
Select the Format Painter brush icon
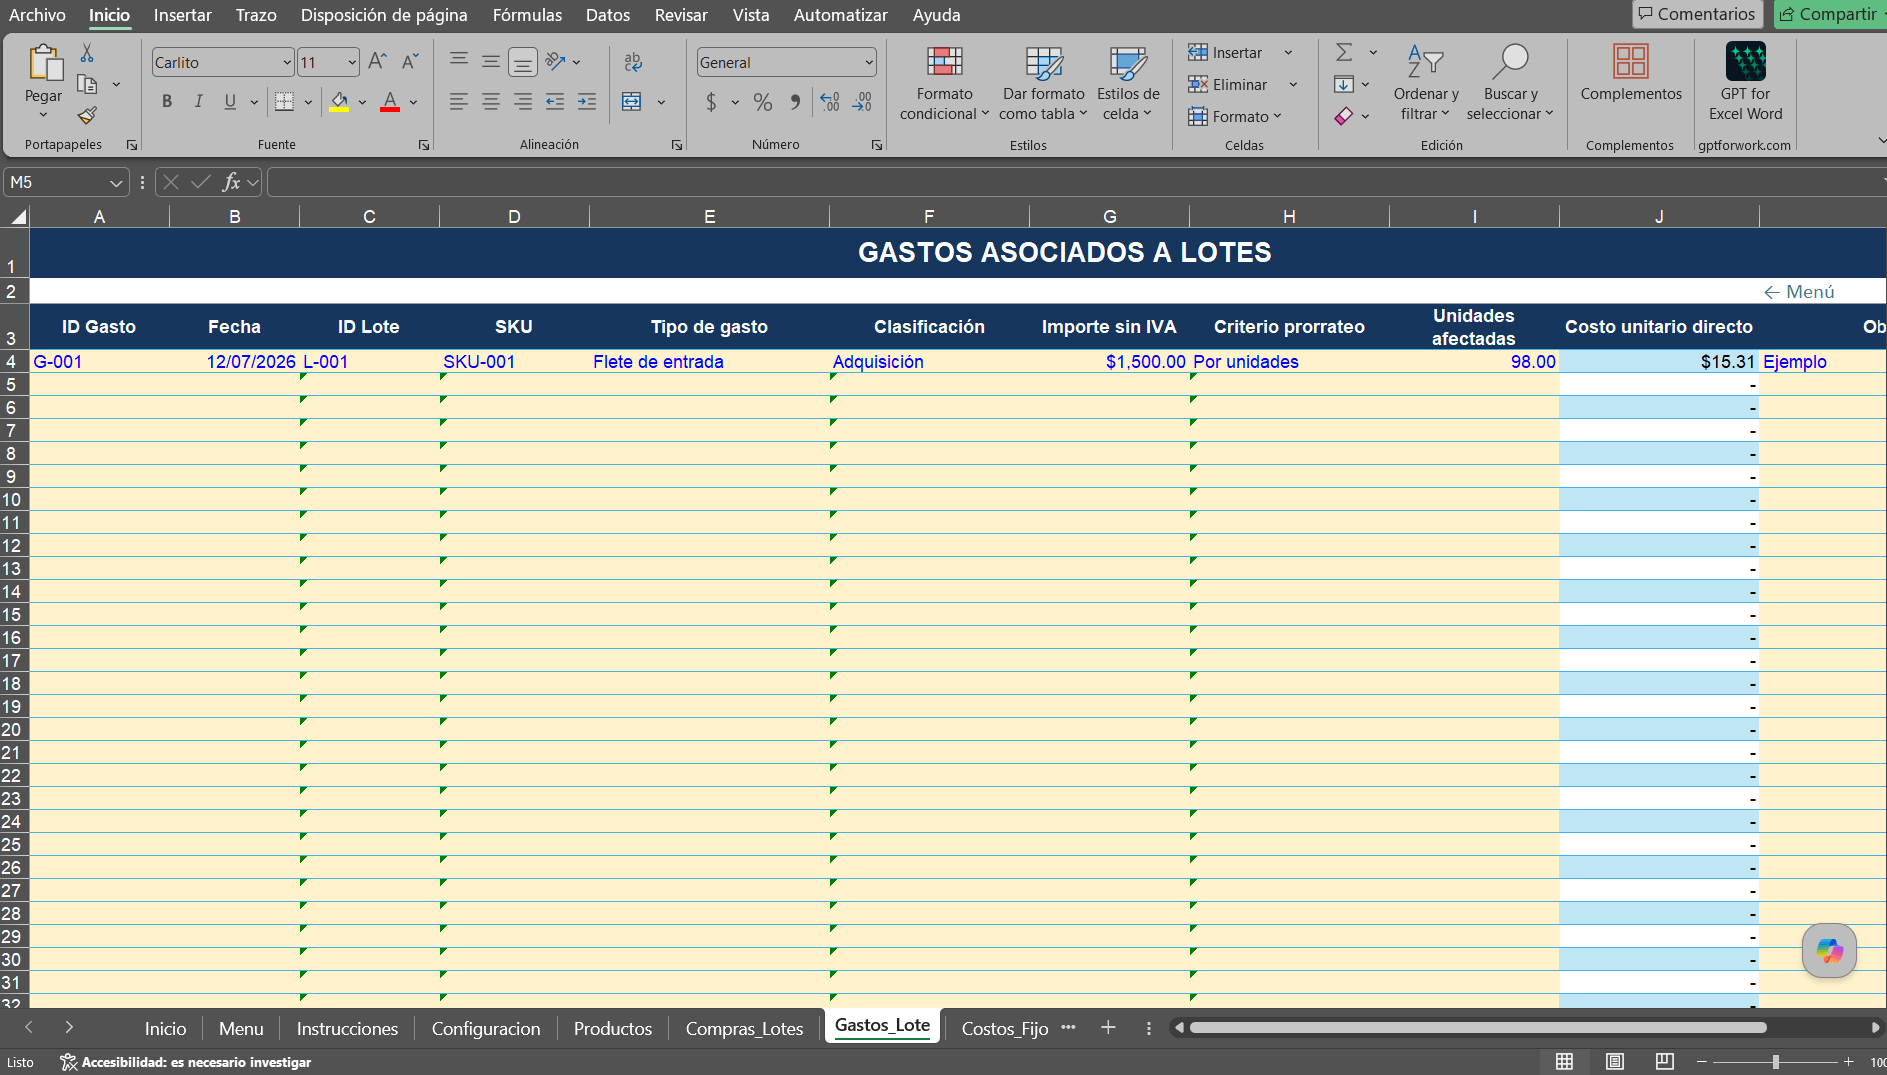coord(87,116)
